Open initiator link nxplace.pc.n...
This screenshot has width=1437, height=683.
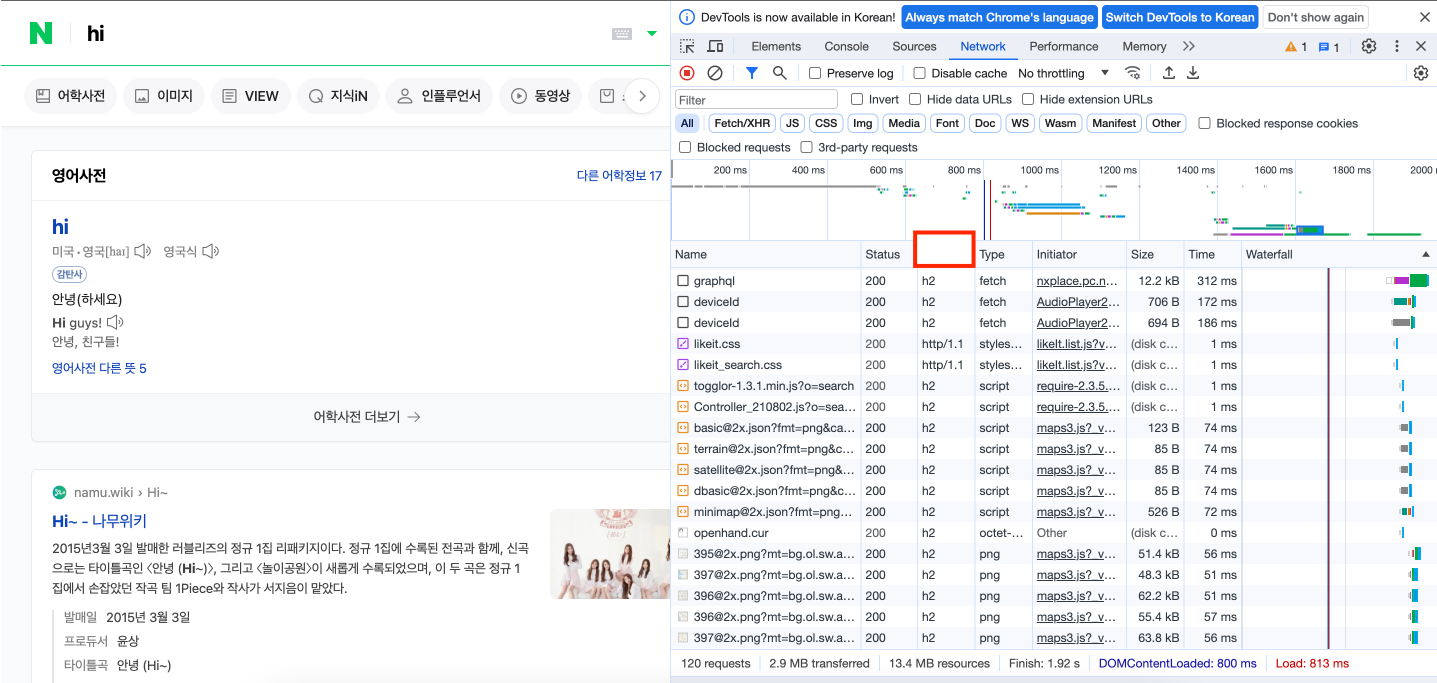click(1077, 281)
